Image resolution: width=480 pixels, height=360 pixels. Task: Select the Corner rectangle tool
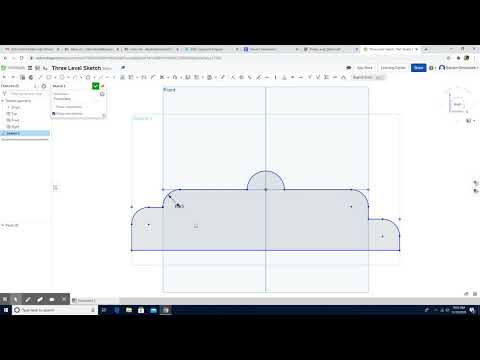pos(49,77)
